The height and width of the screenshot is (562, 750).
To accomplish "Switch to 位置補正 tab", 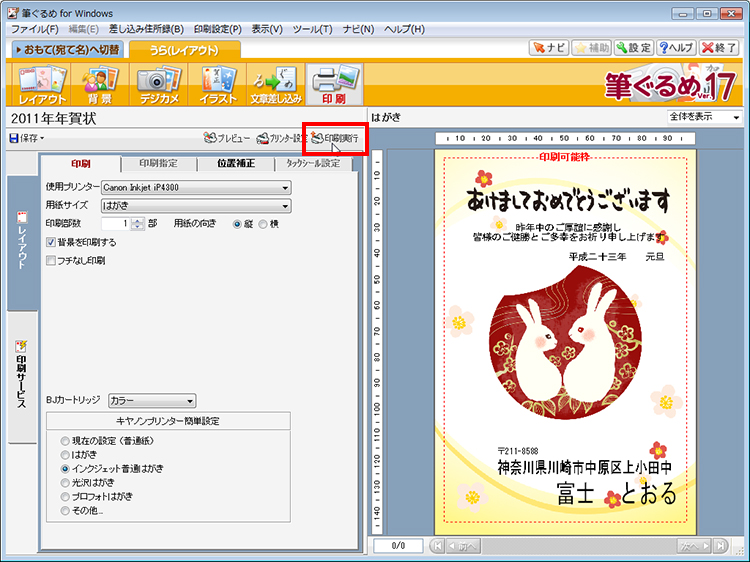I will 236,164.
